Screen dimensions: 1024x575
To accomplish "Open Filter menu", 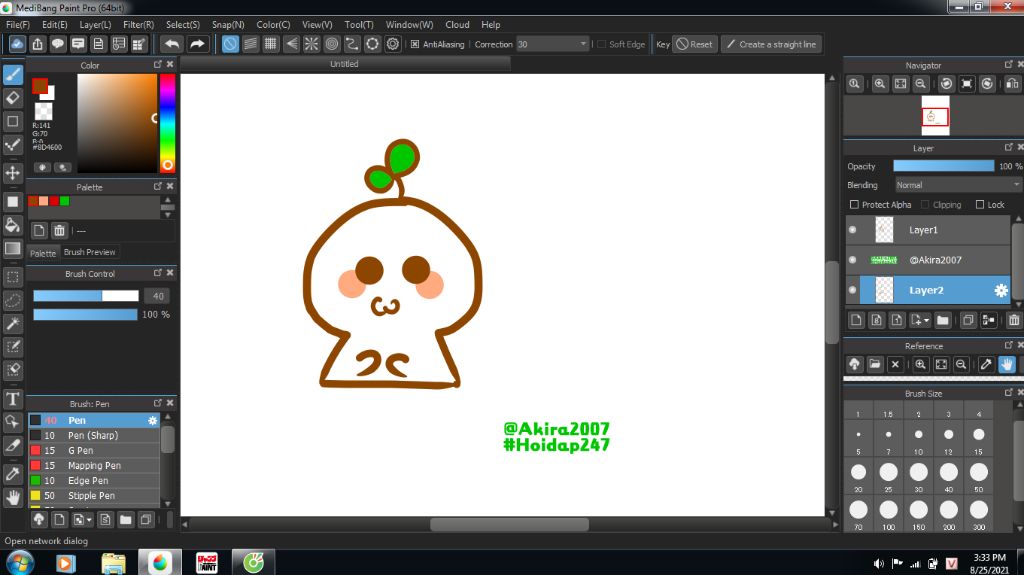I will tap(138, 25).
